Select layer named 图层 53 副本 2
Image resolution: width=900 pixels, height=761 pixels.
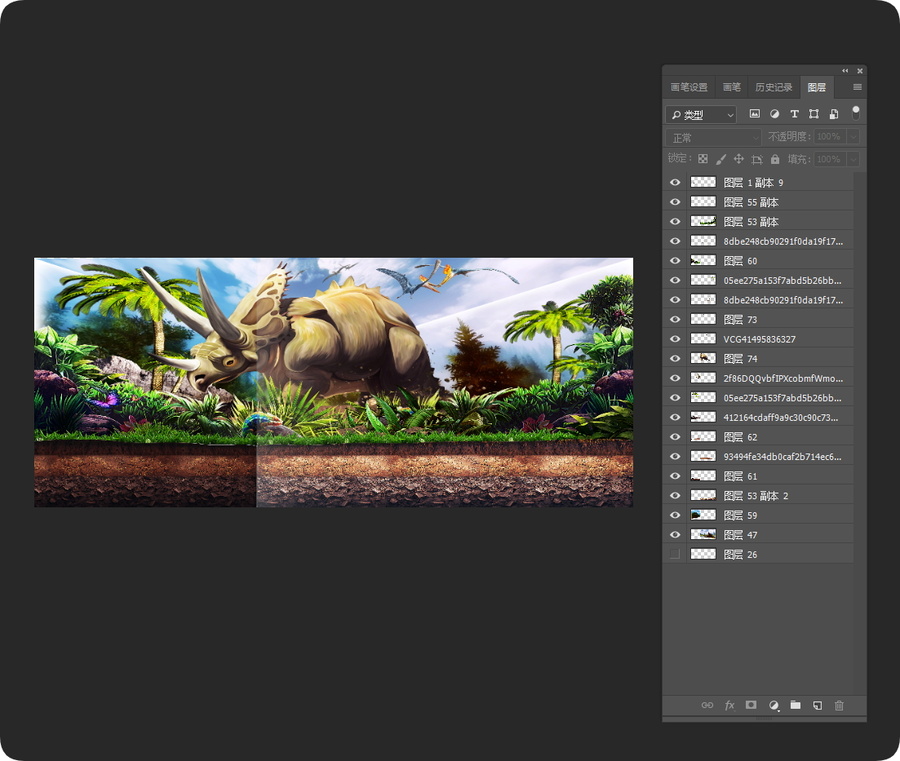[756, 496]
